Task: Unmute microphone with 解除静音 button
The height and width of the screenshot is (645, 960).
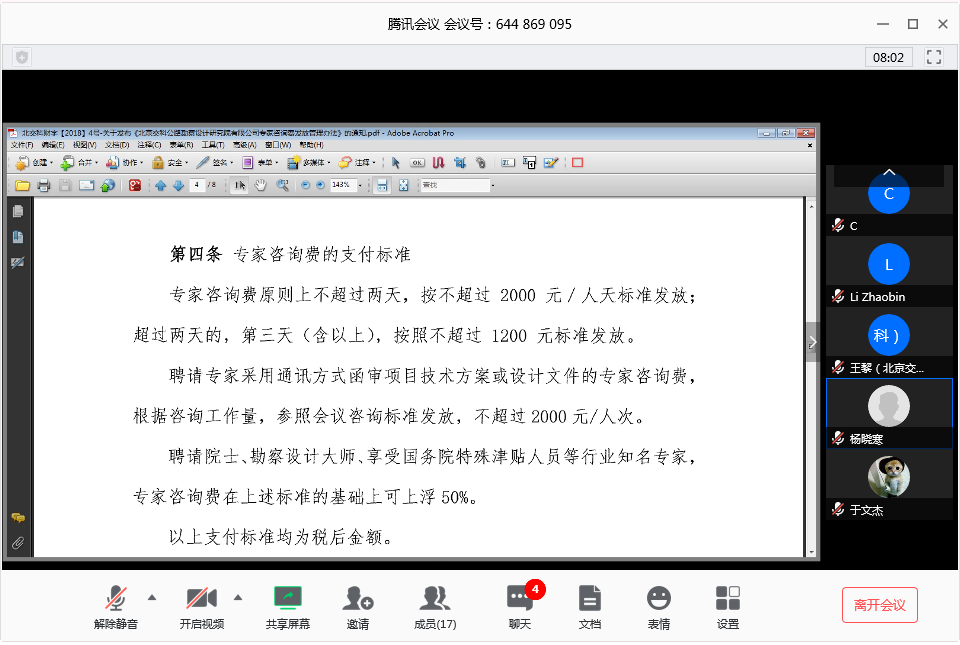Action: (x=116, y=606)
